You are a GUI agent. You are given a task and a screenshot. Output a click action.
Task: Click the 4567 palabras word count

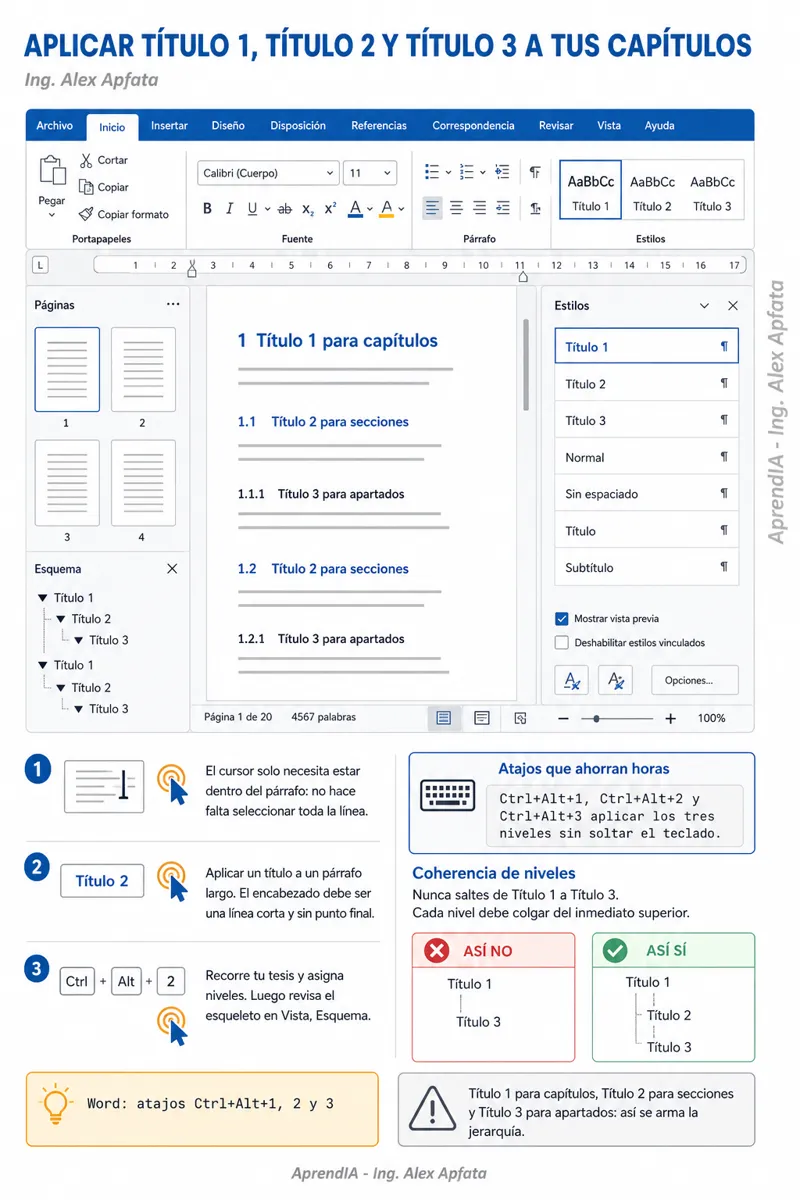[323, 717]
